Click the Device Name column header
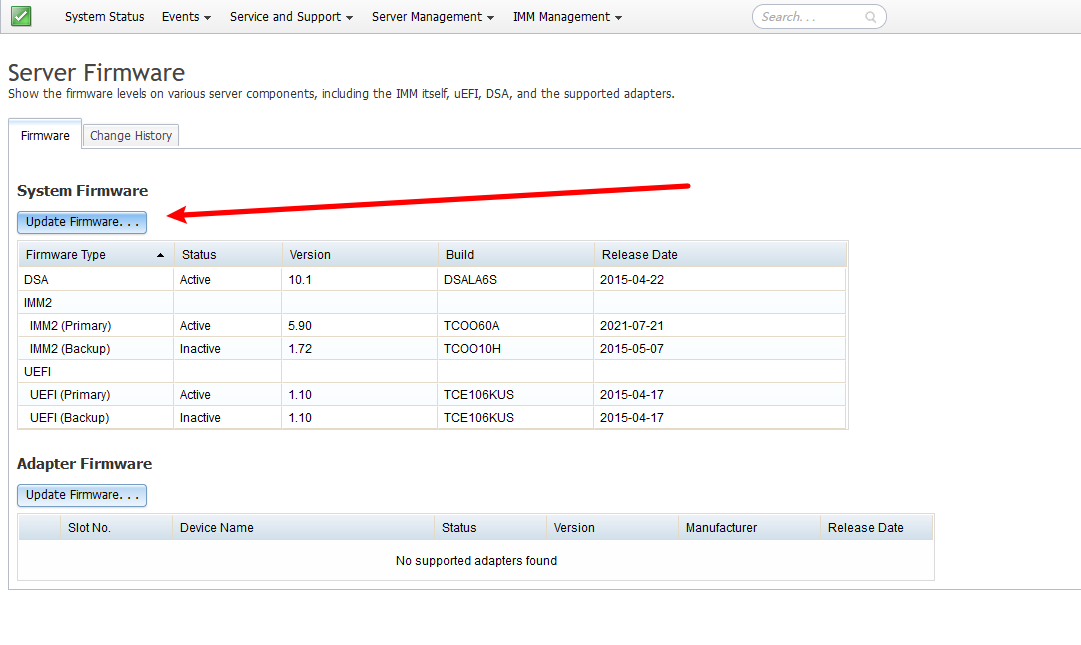The height and width of the screenshot is (645, 1081). 216,528
